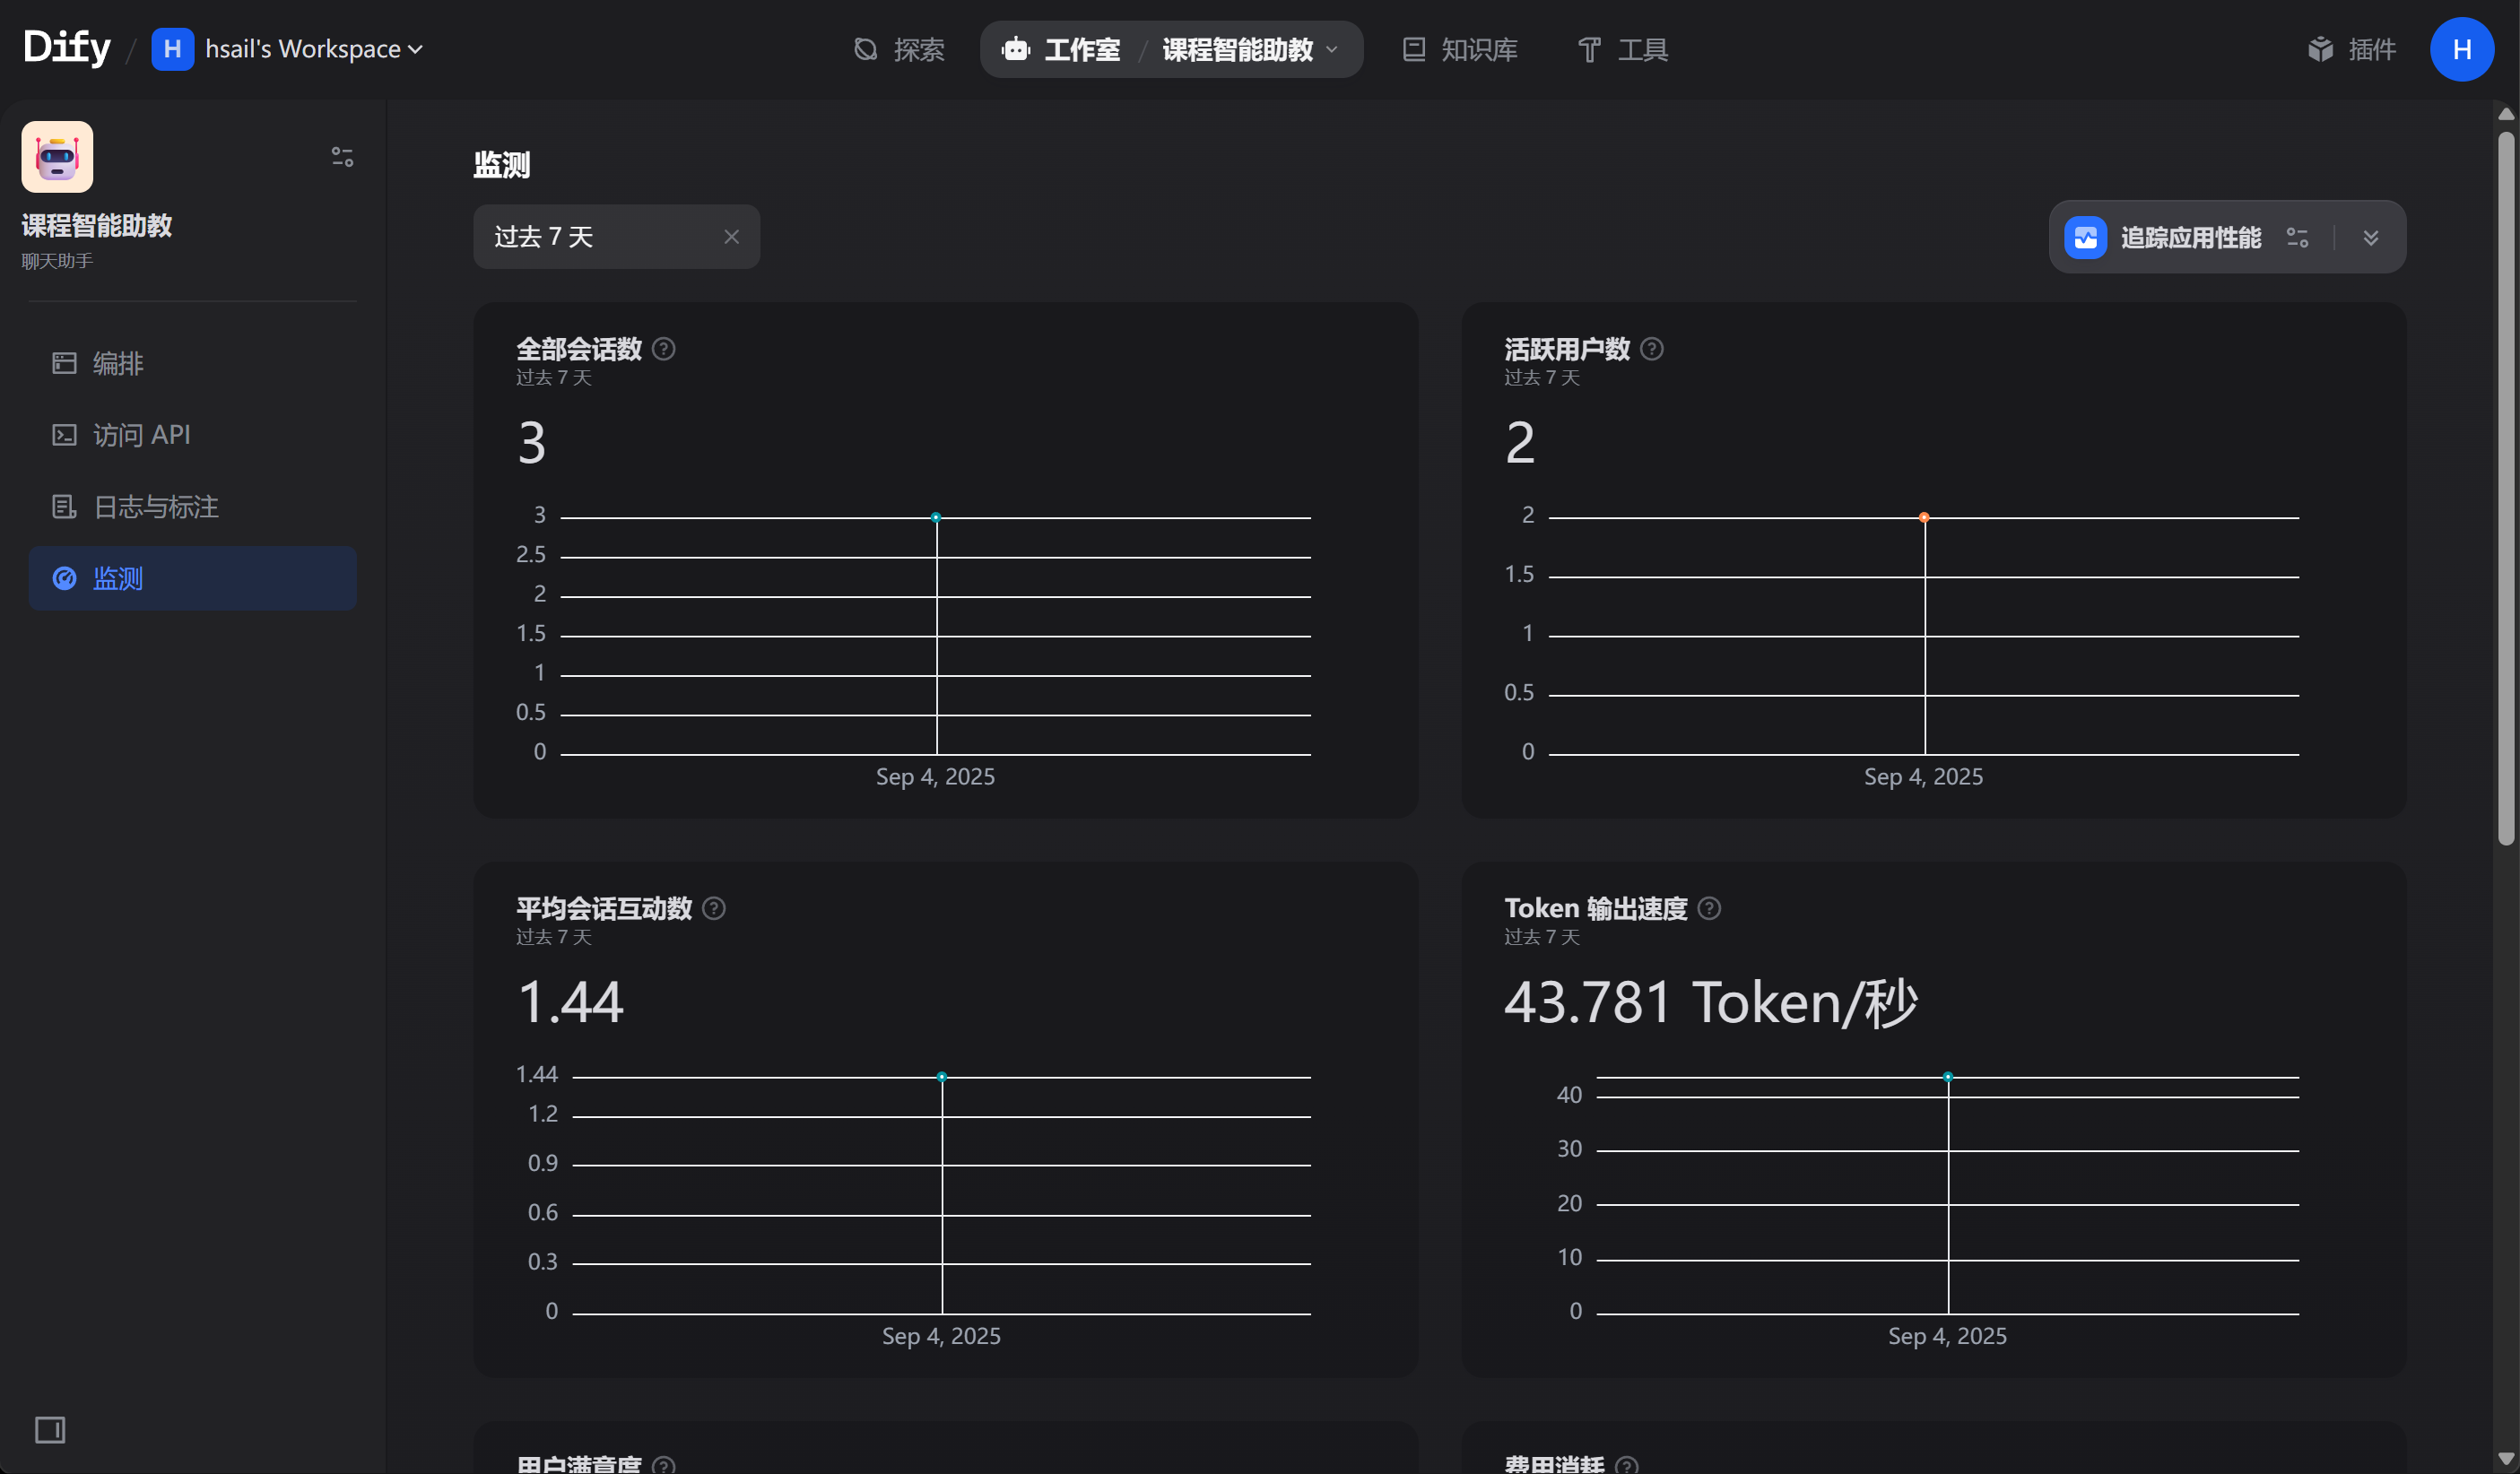Viewport: 2520px width, 1474px height.
Task: Select 编排 (Orchestrate) in the sidebar
Action: (x=193, y=363)
